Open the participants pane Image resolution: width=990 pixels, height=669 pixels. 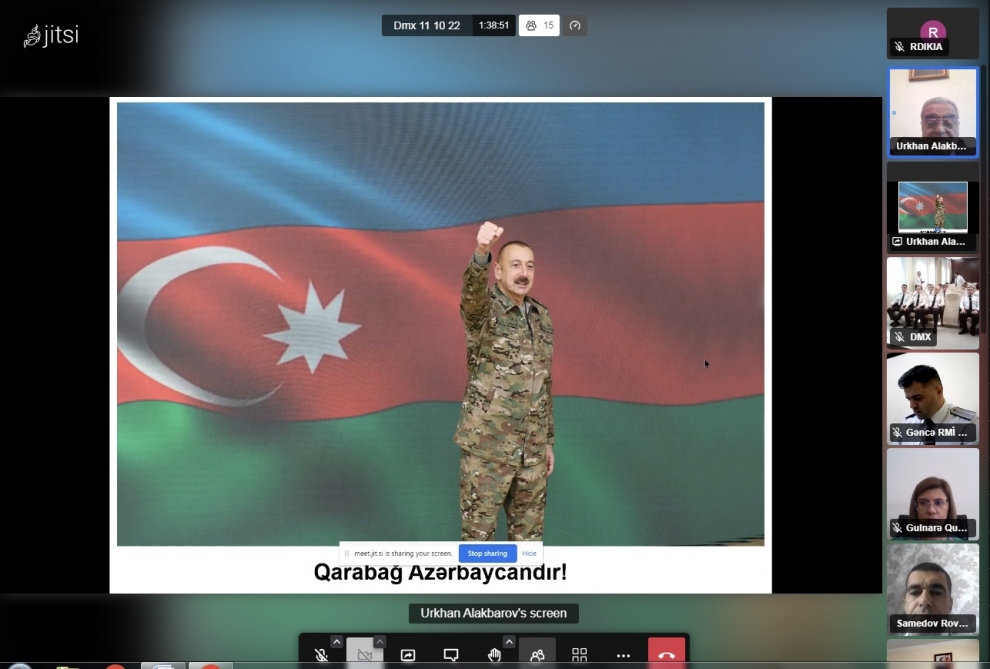(537, 654)
